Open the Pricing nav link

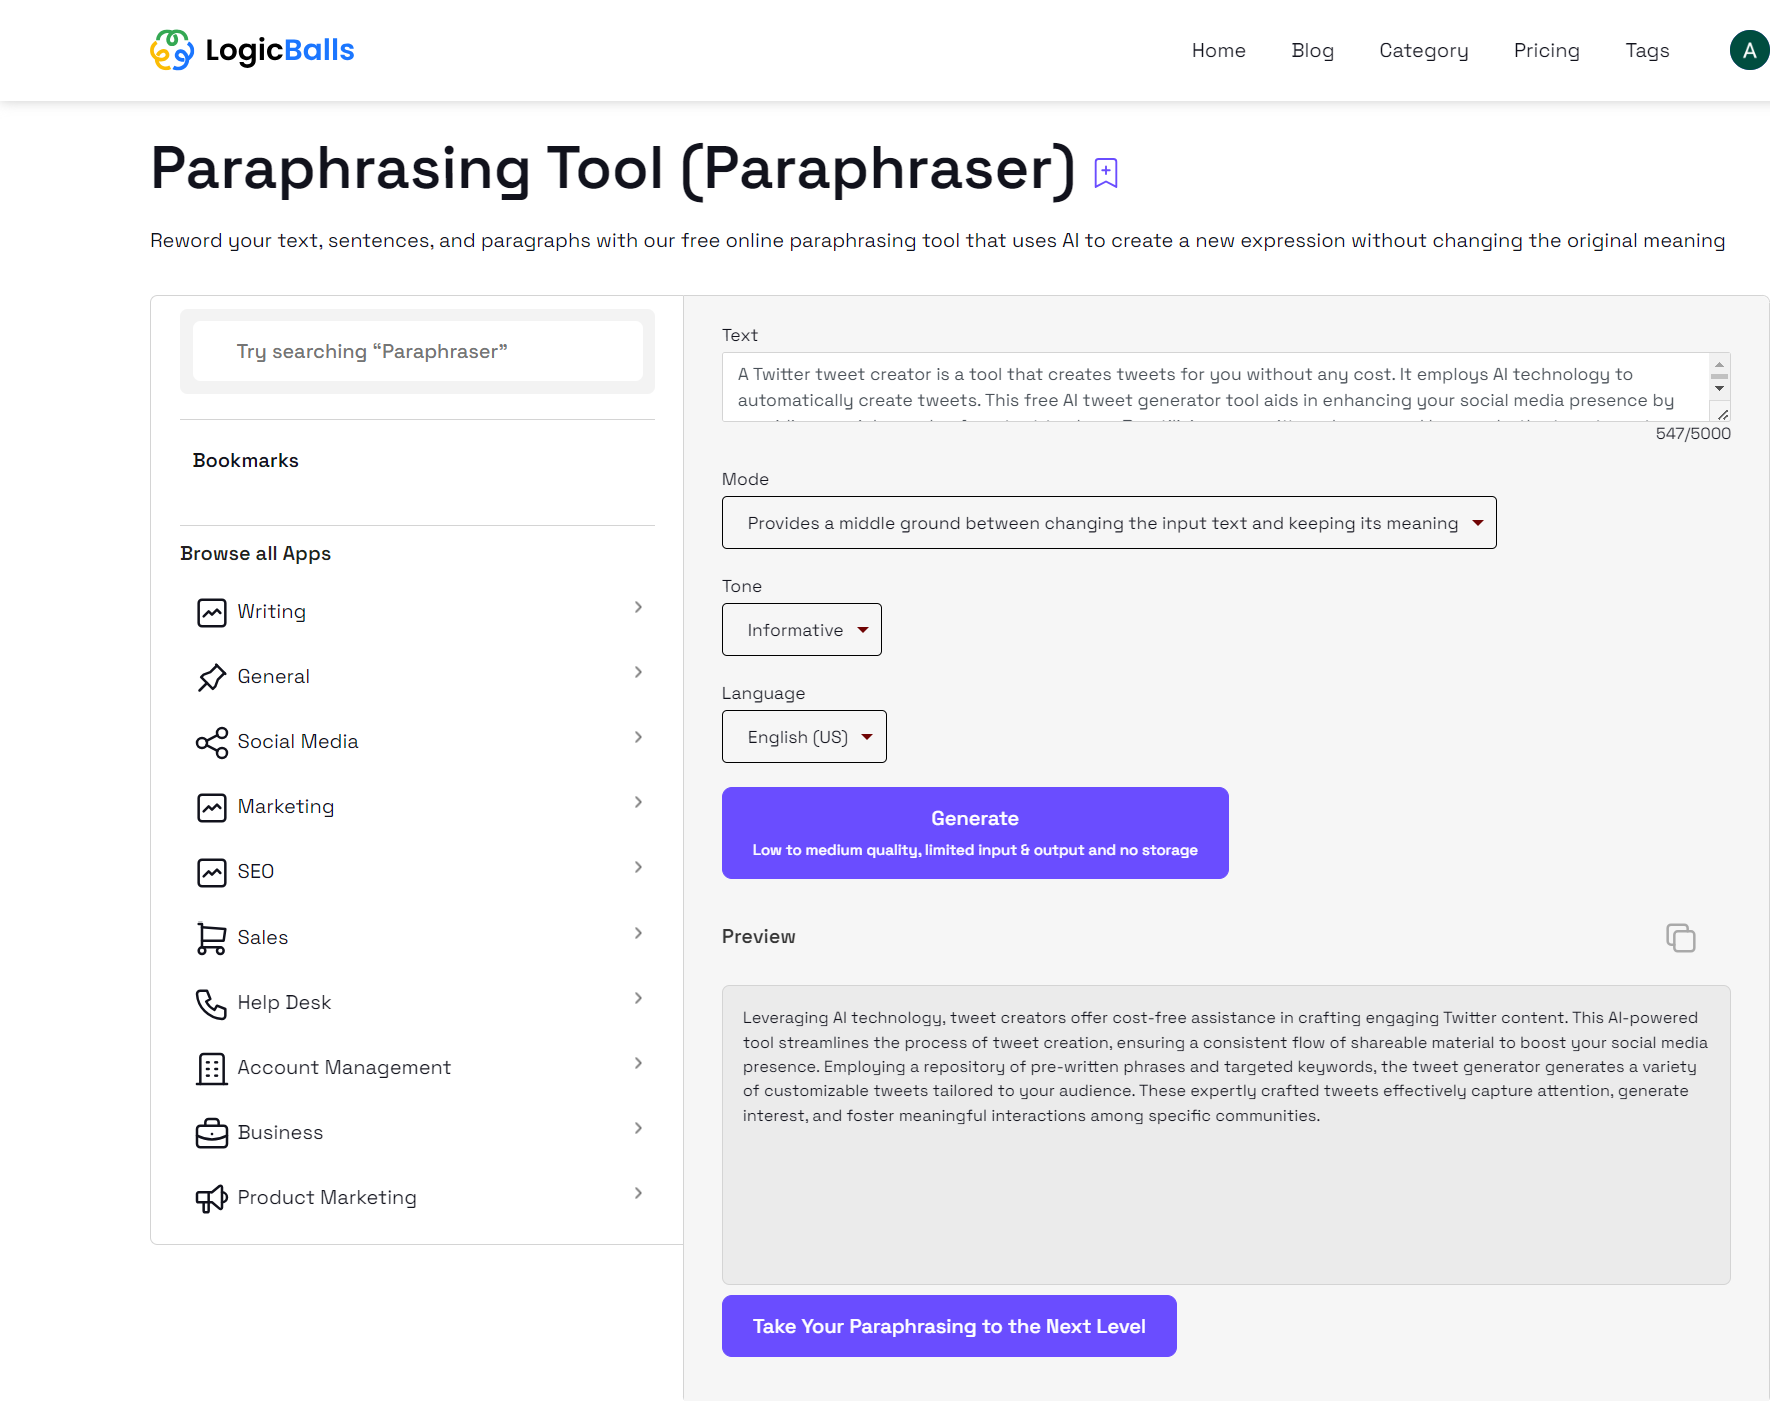(x=1546, y=50)
